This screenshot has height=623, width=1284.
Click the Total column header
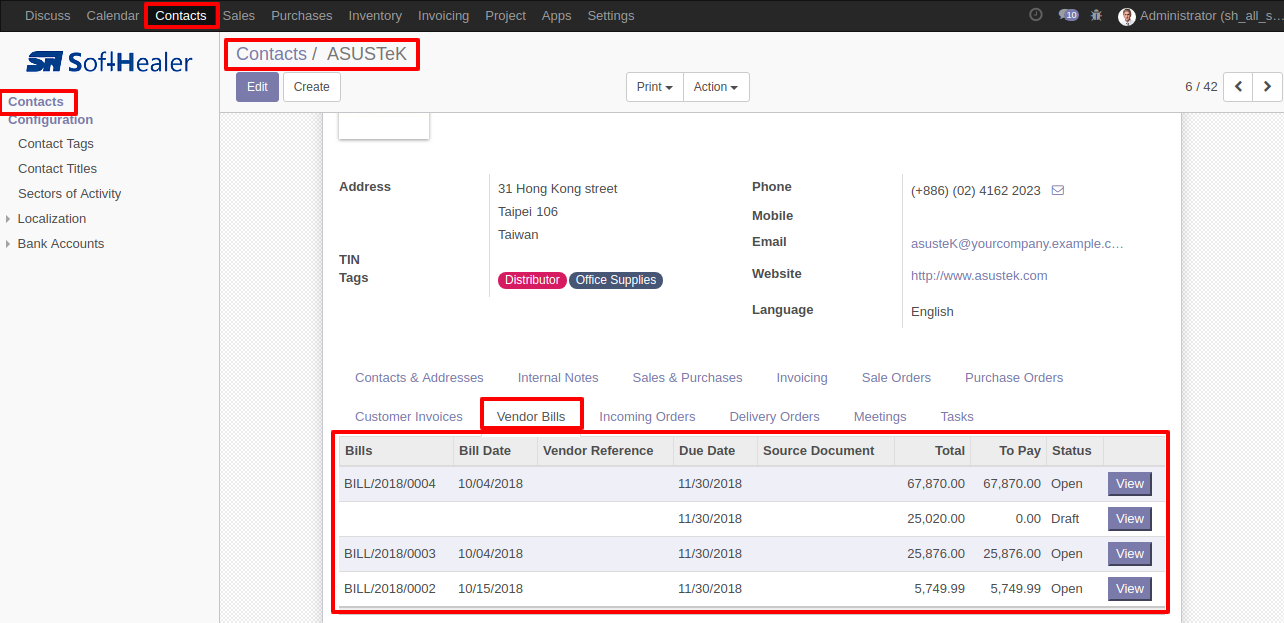932,451
